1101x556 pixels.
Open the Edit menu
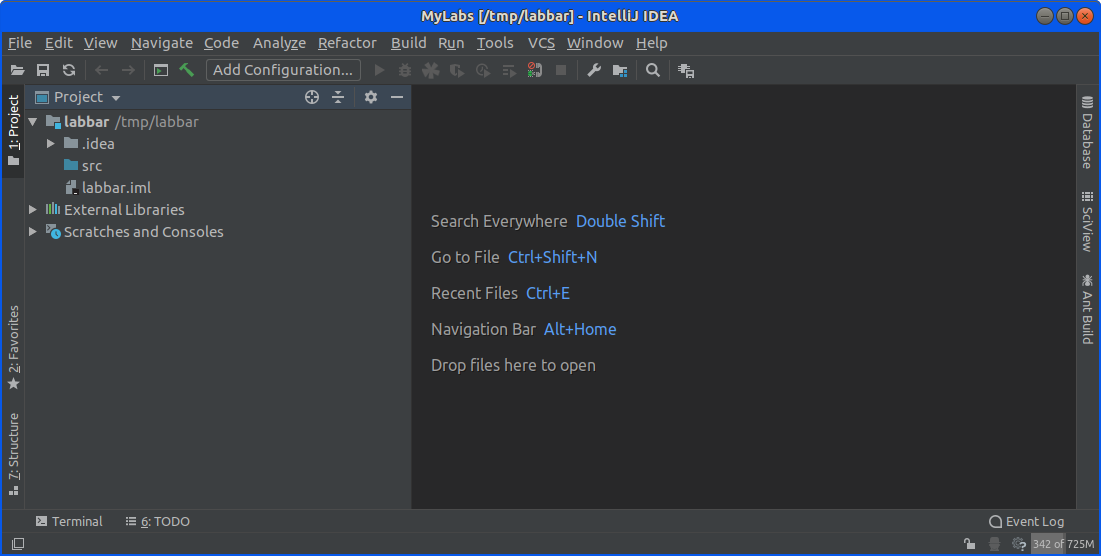coord(58,43)
